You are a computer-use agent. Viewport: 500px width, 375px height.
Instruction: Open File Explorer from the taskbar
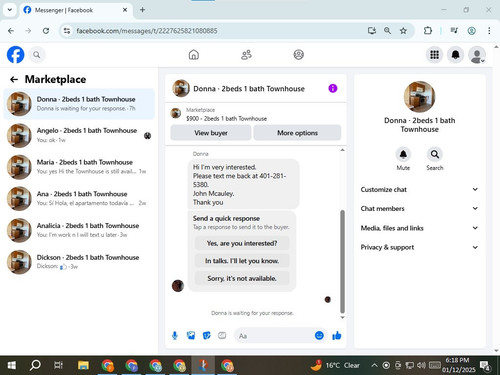tap(83, 365)
